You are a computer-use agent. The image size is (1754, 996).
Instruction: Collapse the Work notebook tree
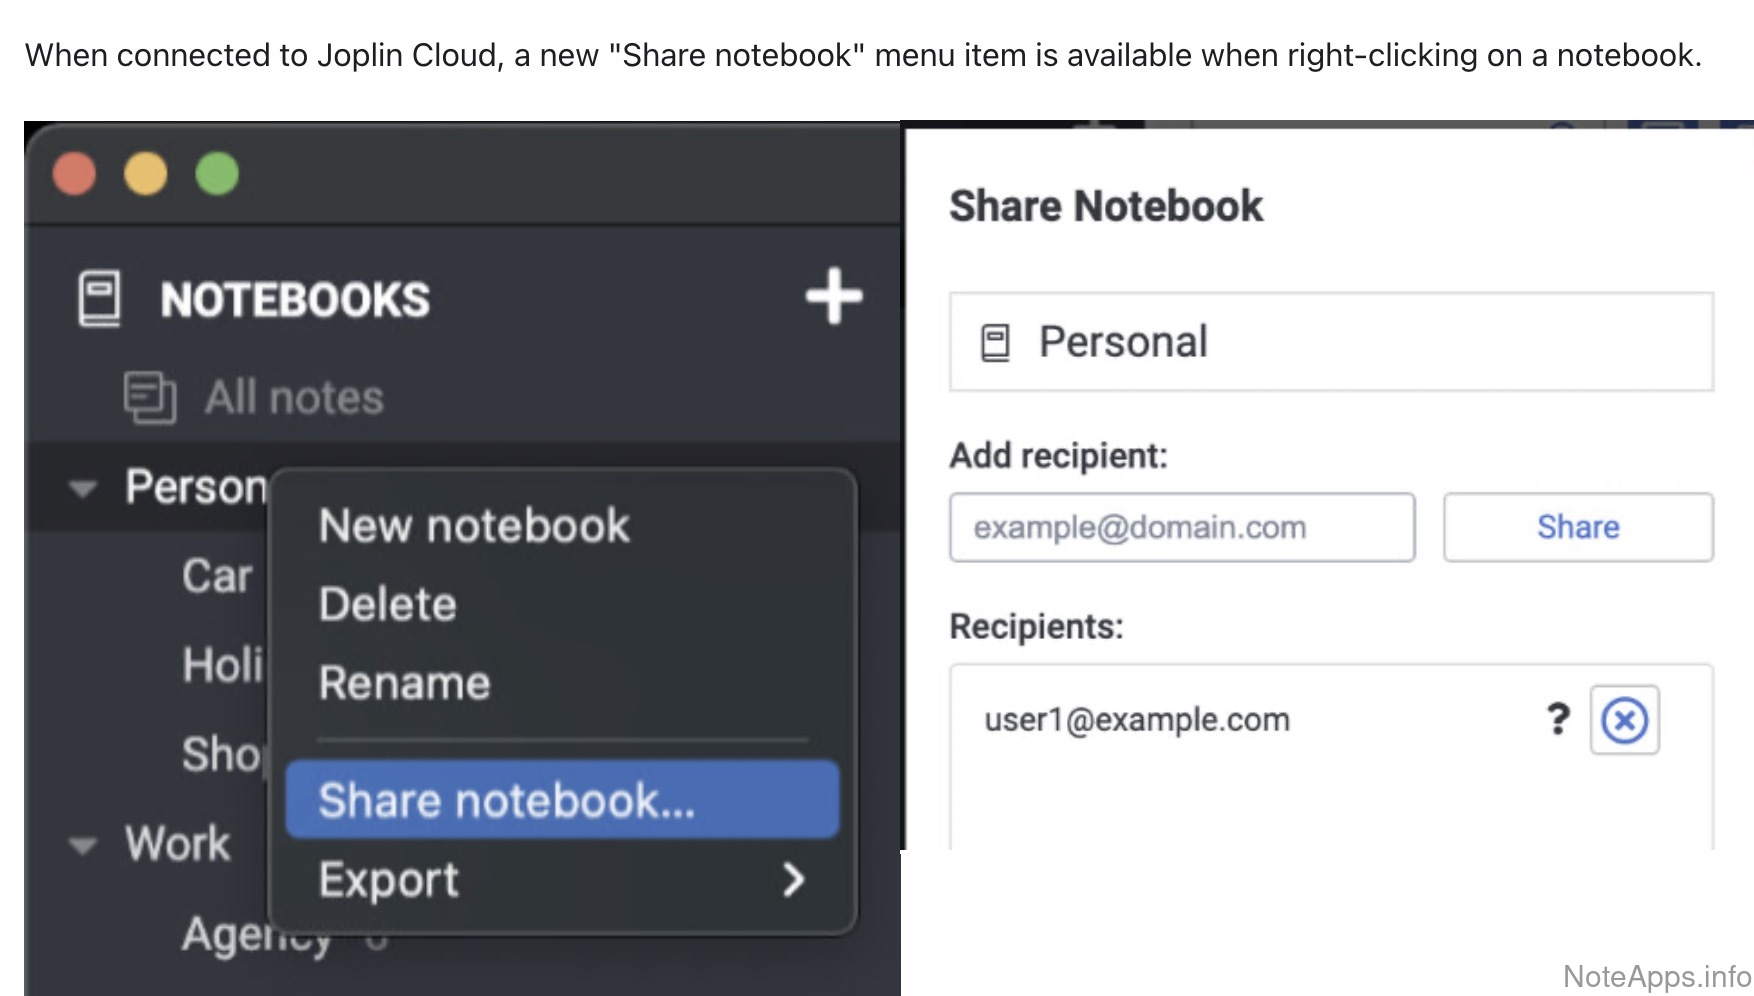pyautogui.click(x=82, y=846)
